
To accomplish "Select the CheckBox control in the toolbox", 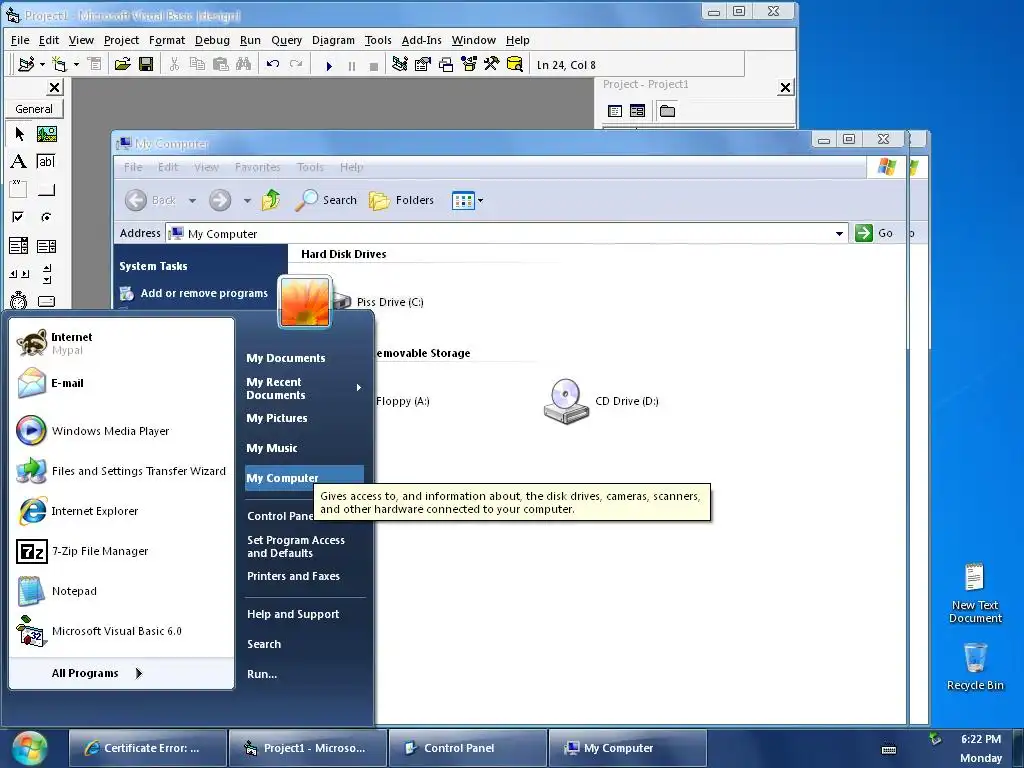I will (x=19, y=217).
